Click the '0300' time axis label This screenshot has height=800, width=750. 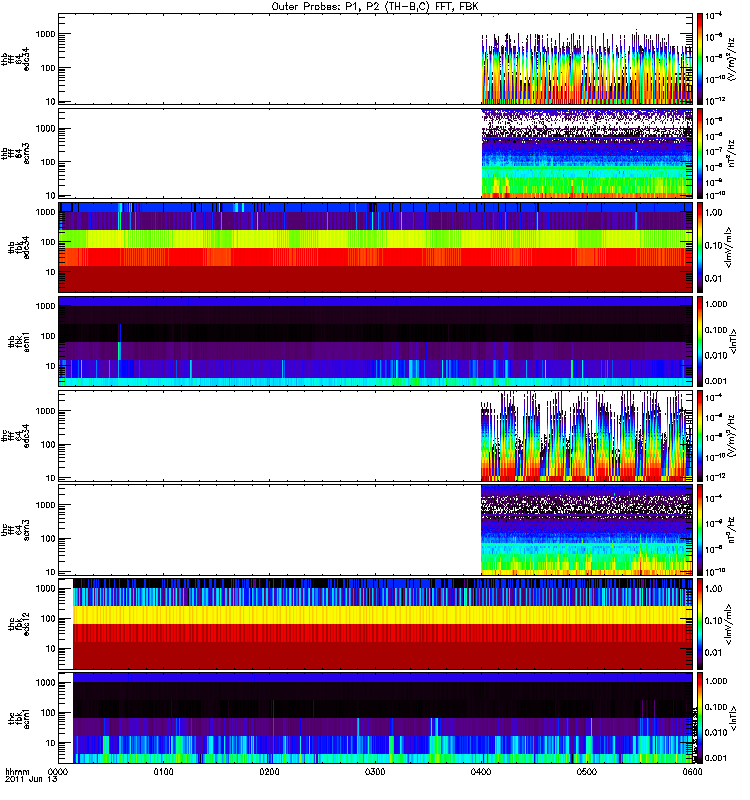click(x=375, y=772)
